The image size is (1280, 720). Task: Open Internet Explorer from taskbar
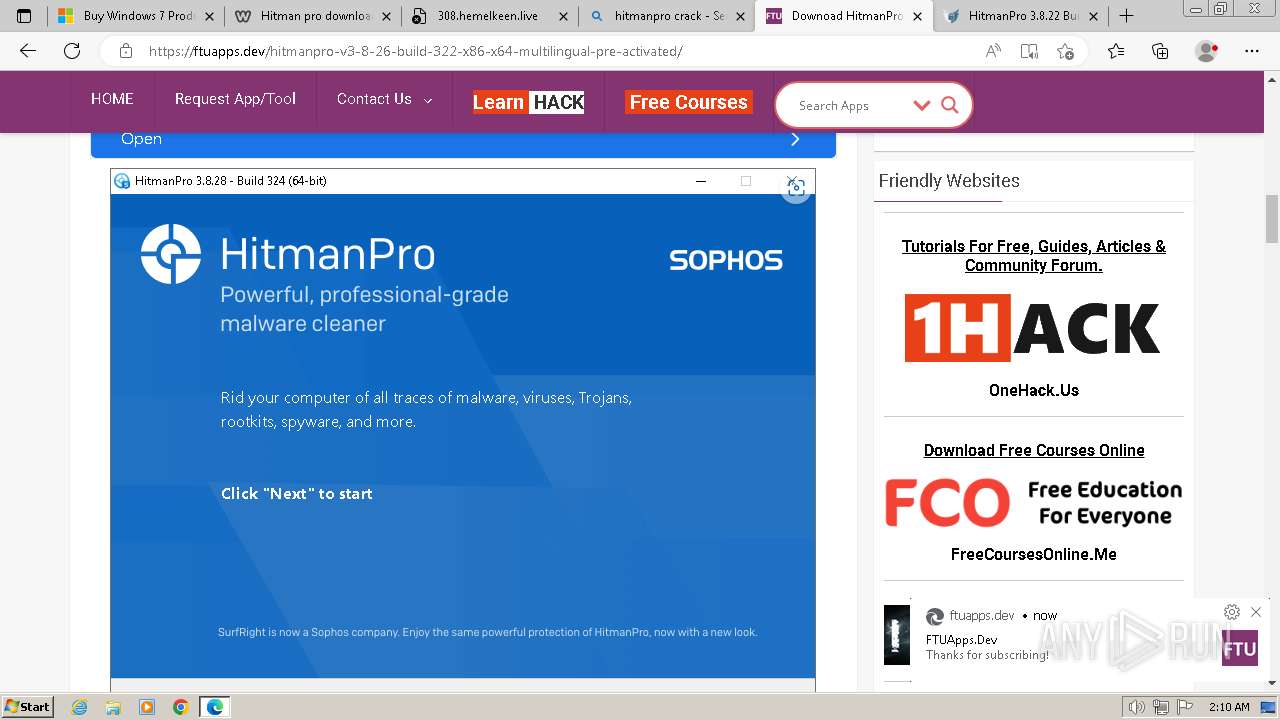pos(80,707)
